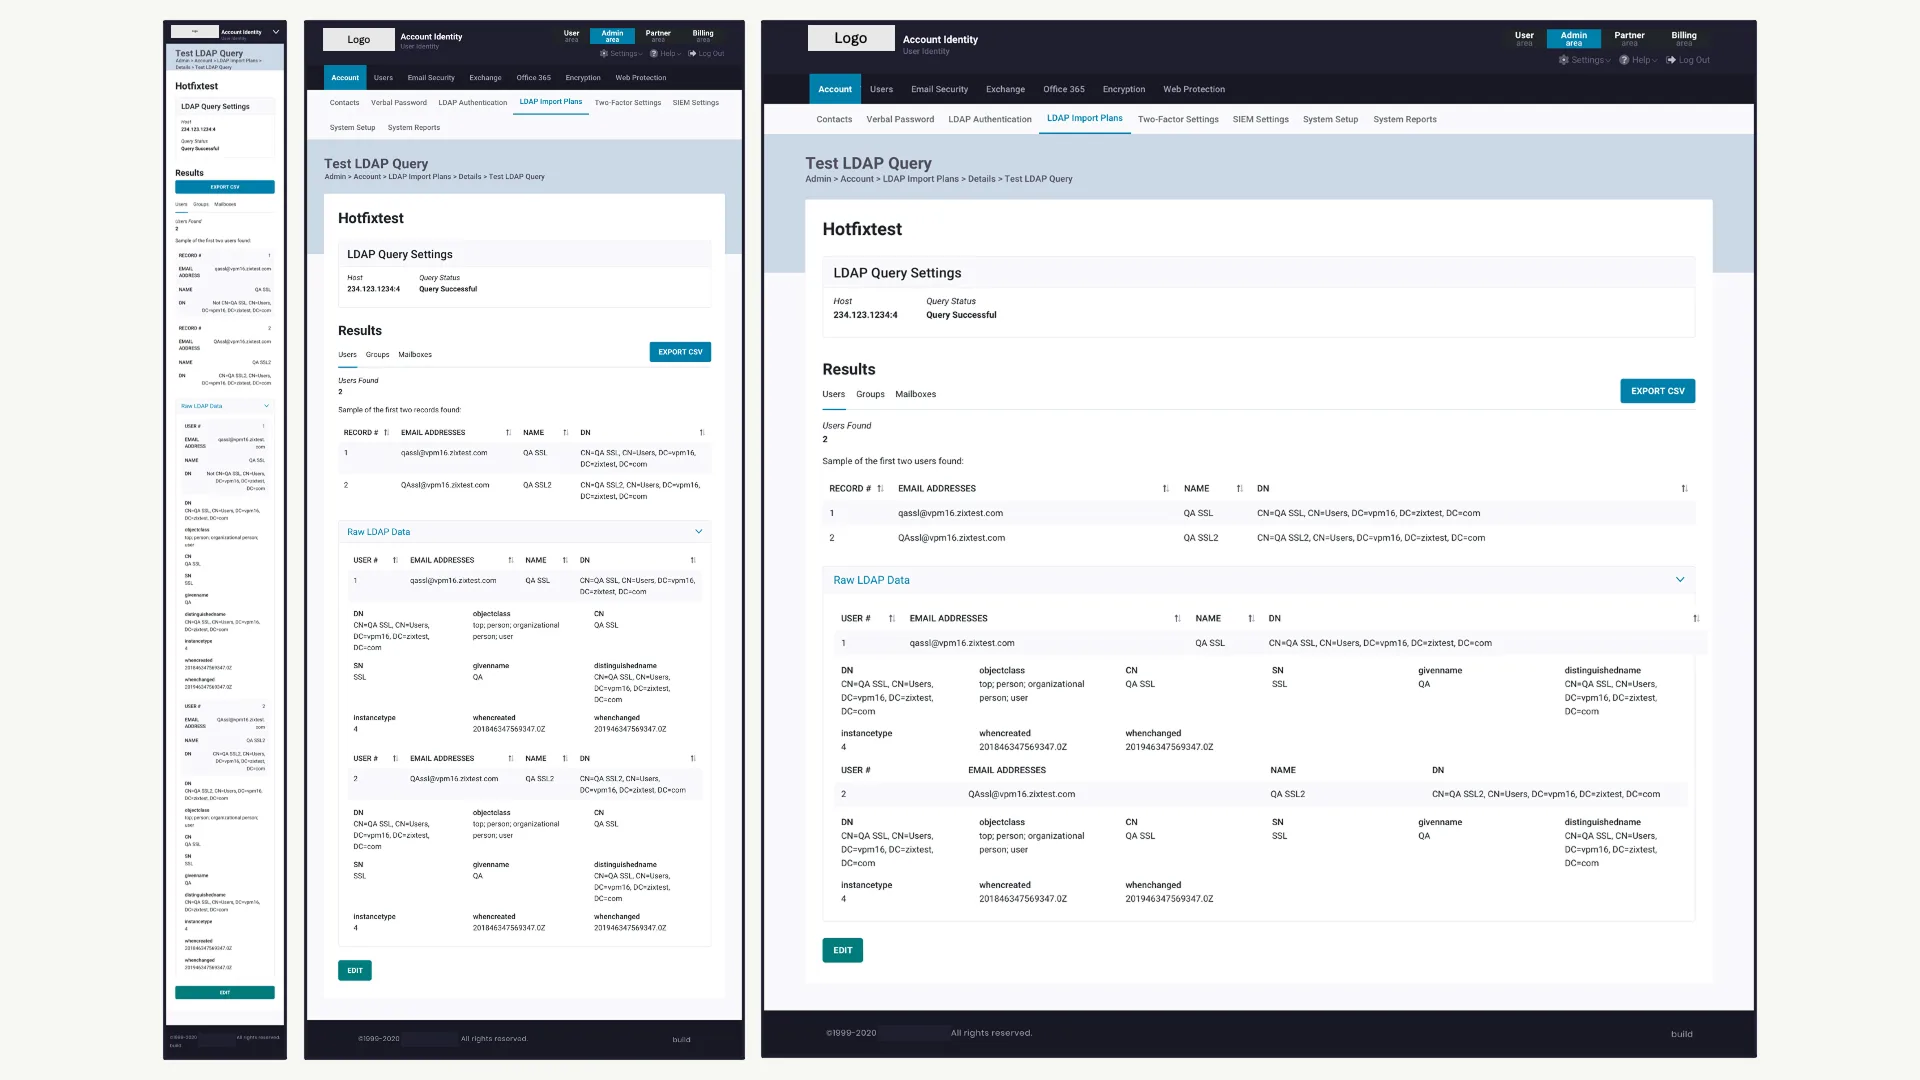1920x1080 pixels.
Task: Sort by NAME in desktop Raw LDAP table
Action: (x=1251, y=619)
